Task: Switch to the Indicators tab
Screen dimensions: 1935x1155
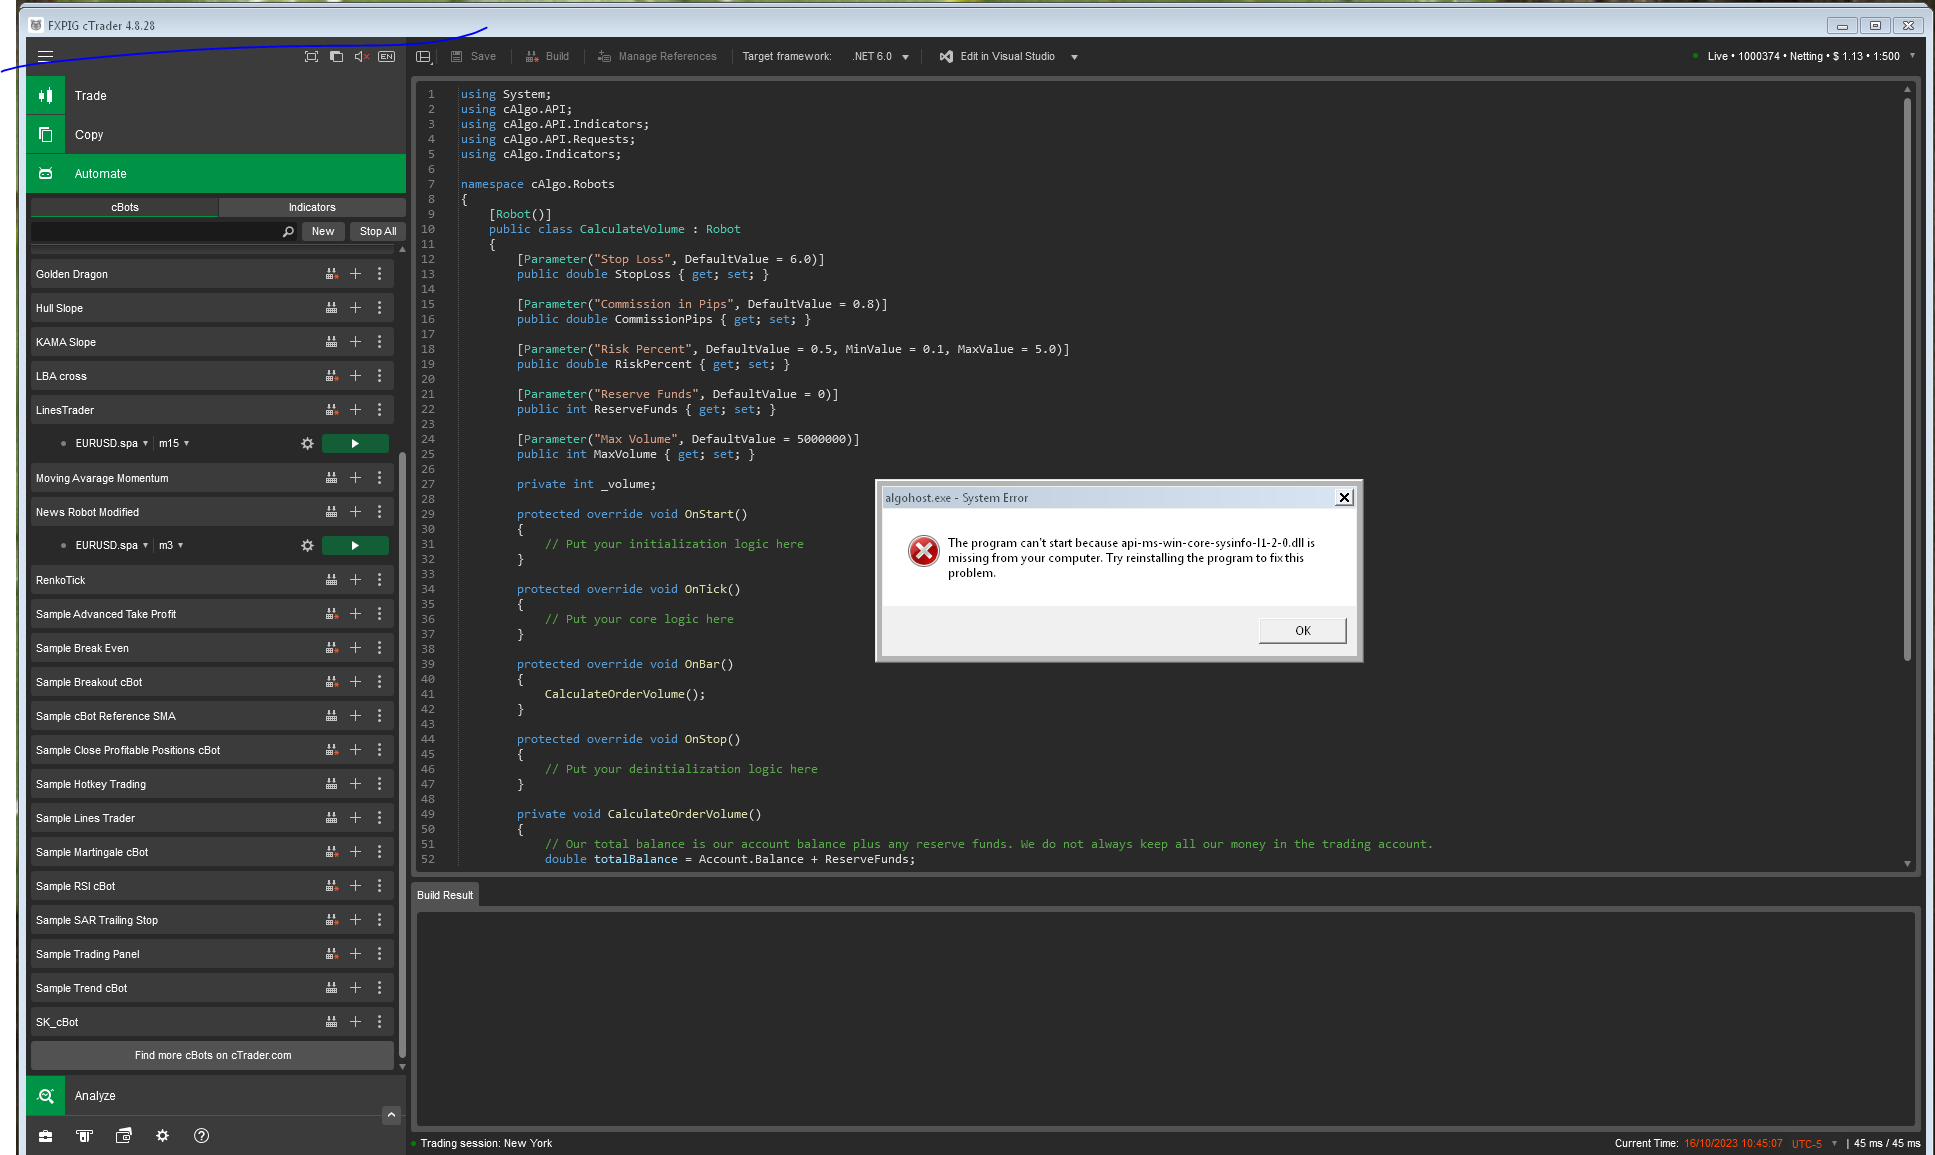Action: pyautogui.click(x=312, y=208)
